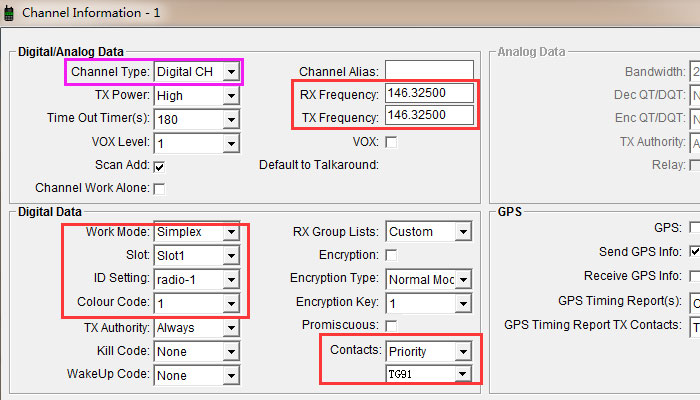Toggle the Promiscuous checkbox

(x=391, y=326)
